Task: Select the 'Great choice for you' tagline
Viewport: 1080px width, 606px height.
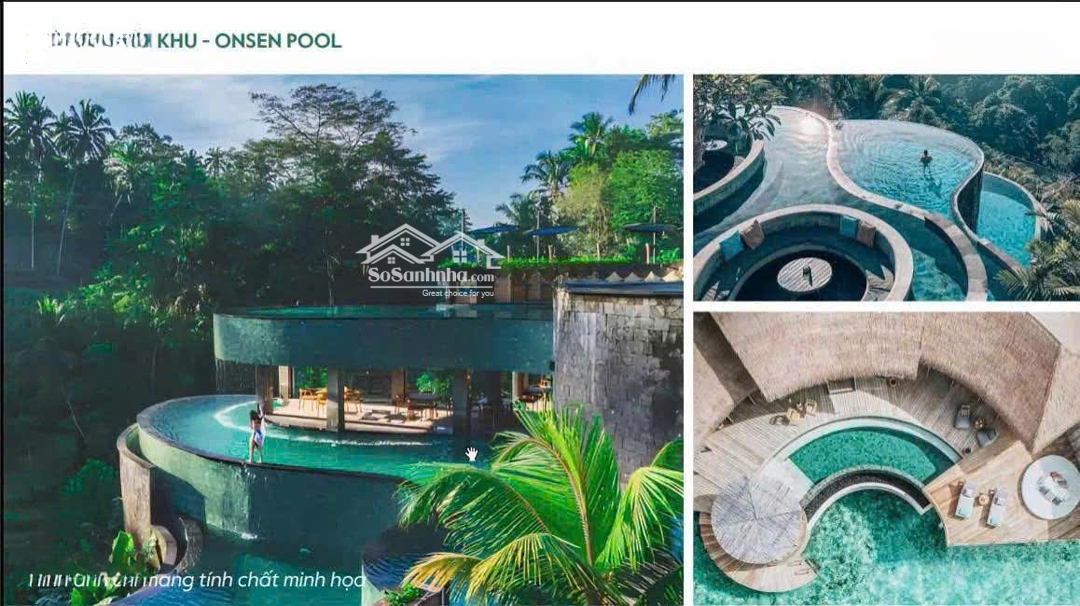Action: coord(458,293)
